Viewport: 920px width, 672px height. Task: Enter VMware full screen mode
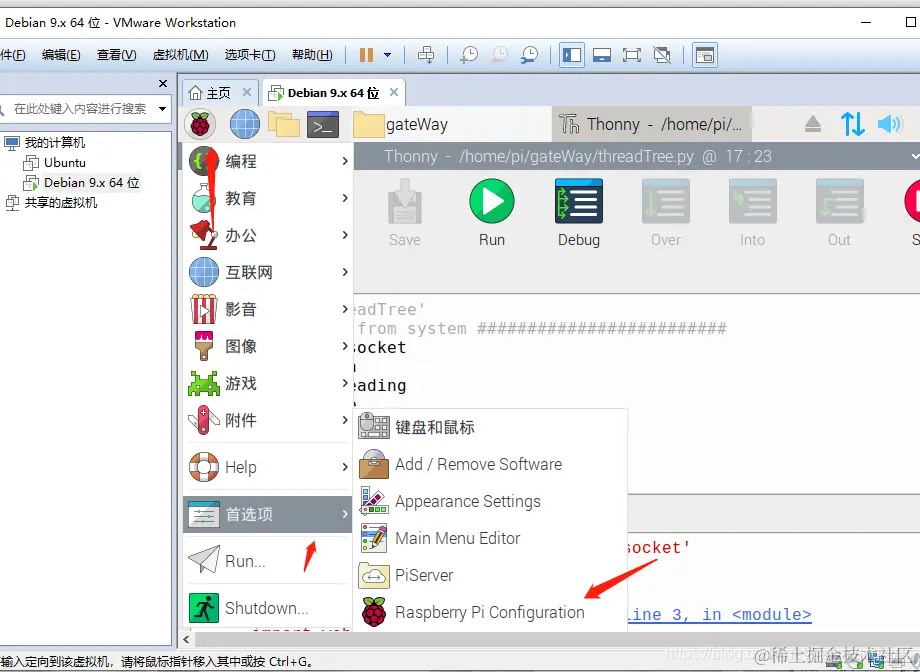(632, 55)
